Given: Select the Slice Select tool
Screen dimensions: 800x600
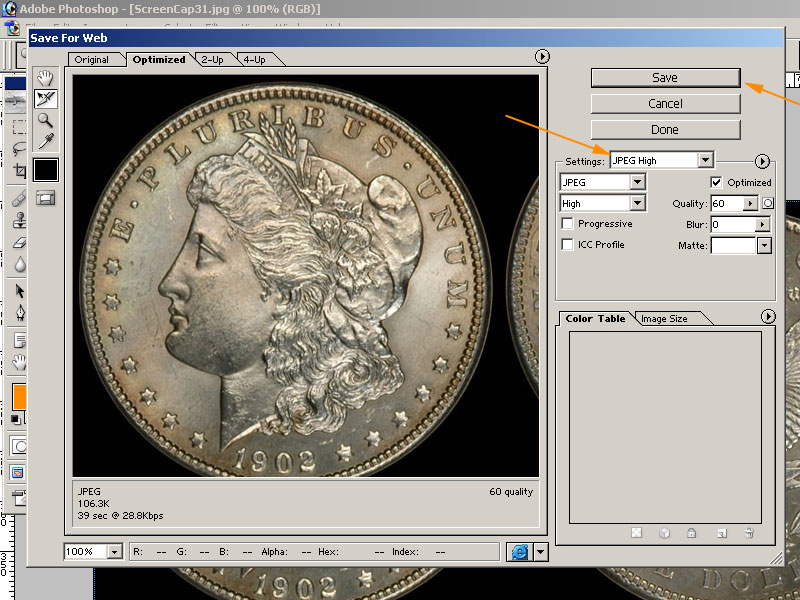Looking at the screenshot, I should pyautogui.click(x=46, y=99).
